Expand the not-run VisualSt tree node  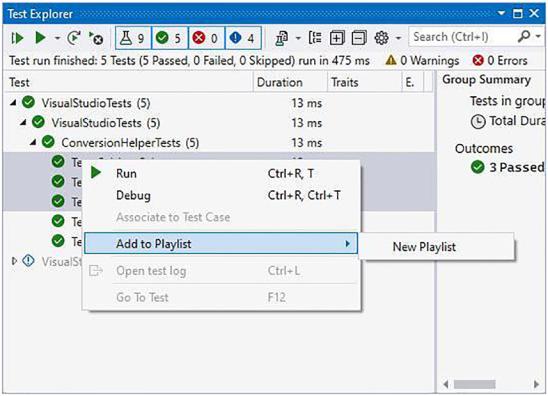[14, 261]
